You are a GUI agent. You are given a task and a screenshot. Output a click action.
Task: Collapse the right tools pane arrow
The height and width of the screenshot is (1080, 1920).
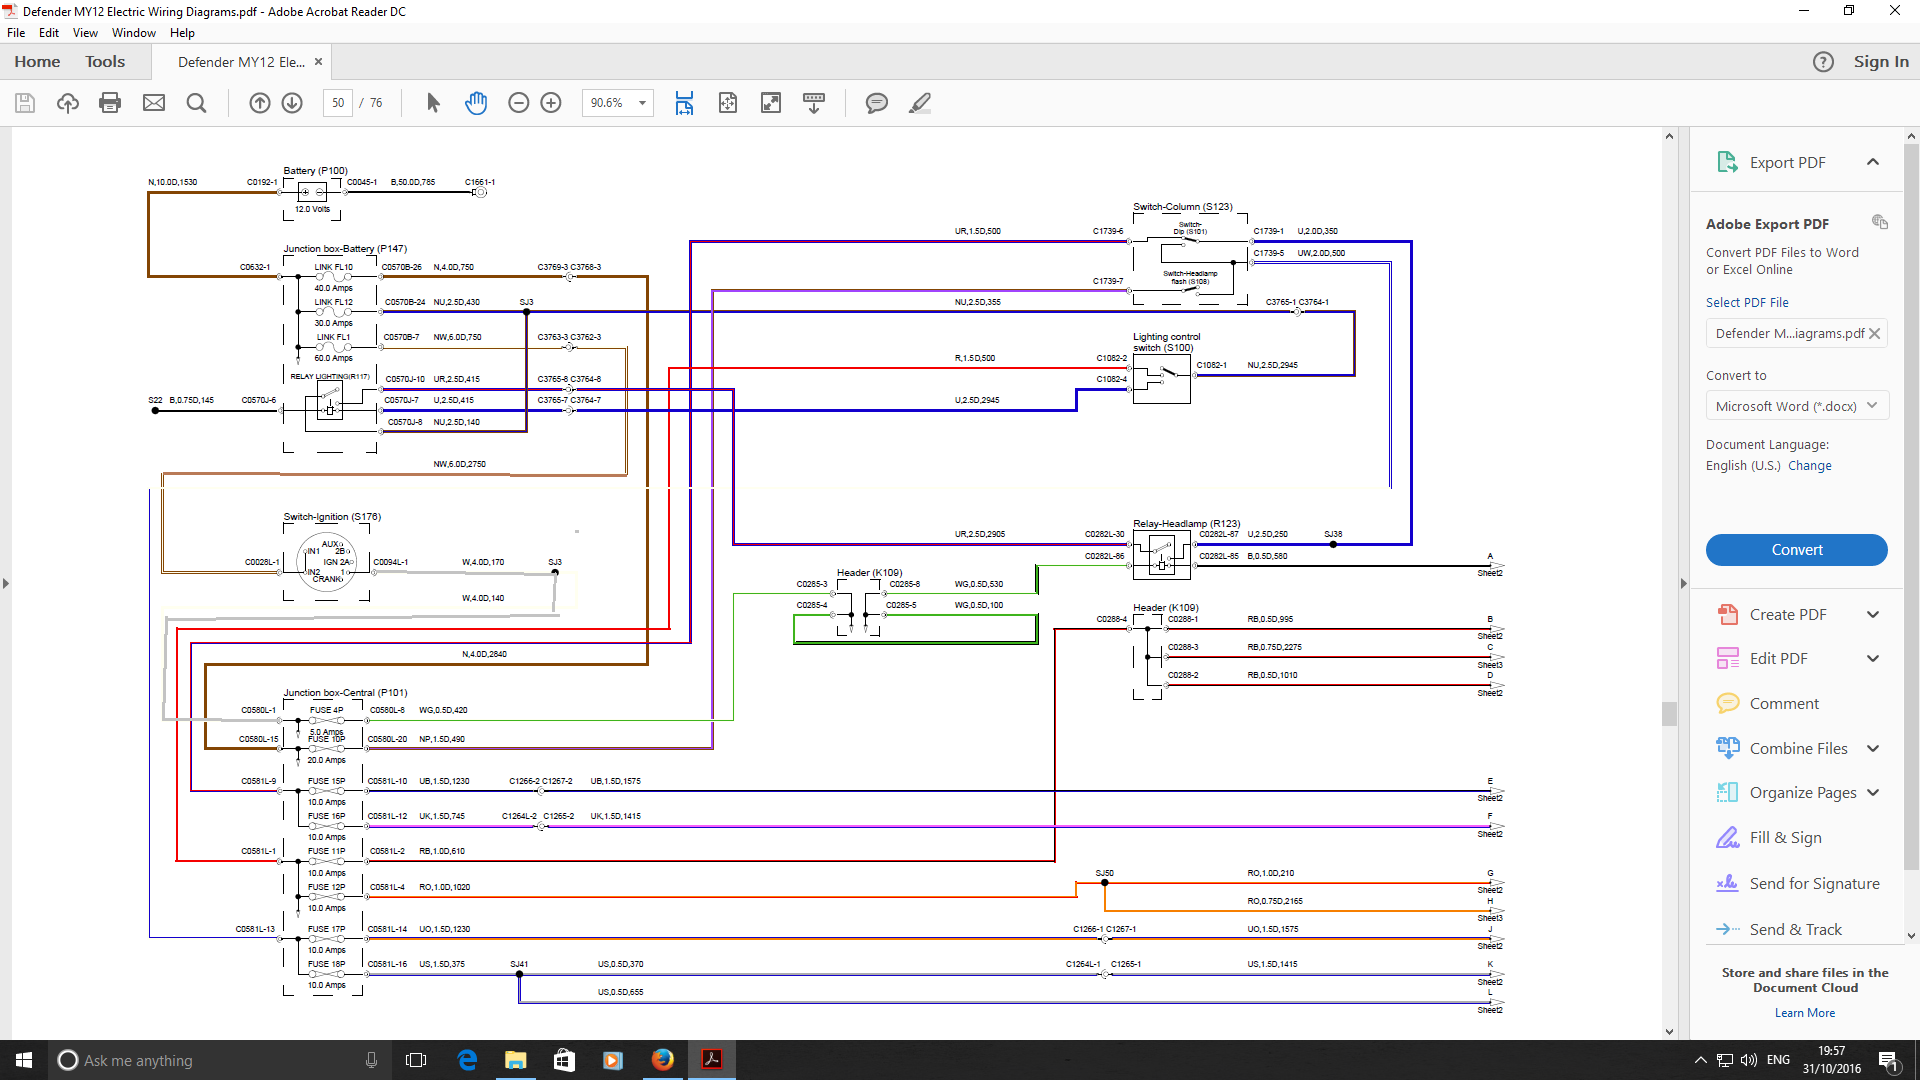click(1683, 583)
